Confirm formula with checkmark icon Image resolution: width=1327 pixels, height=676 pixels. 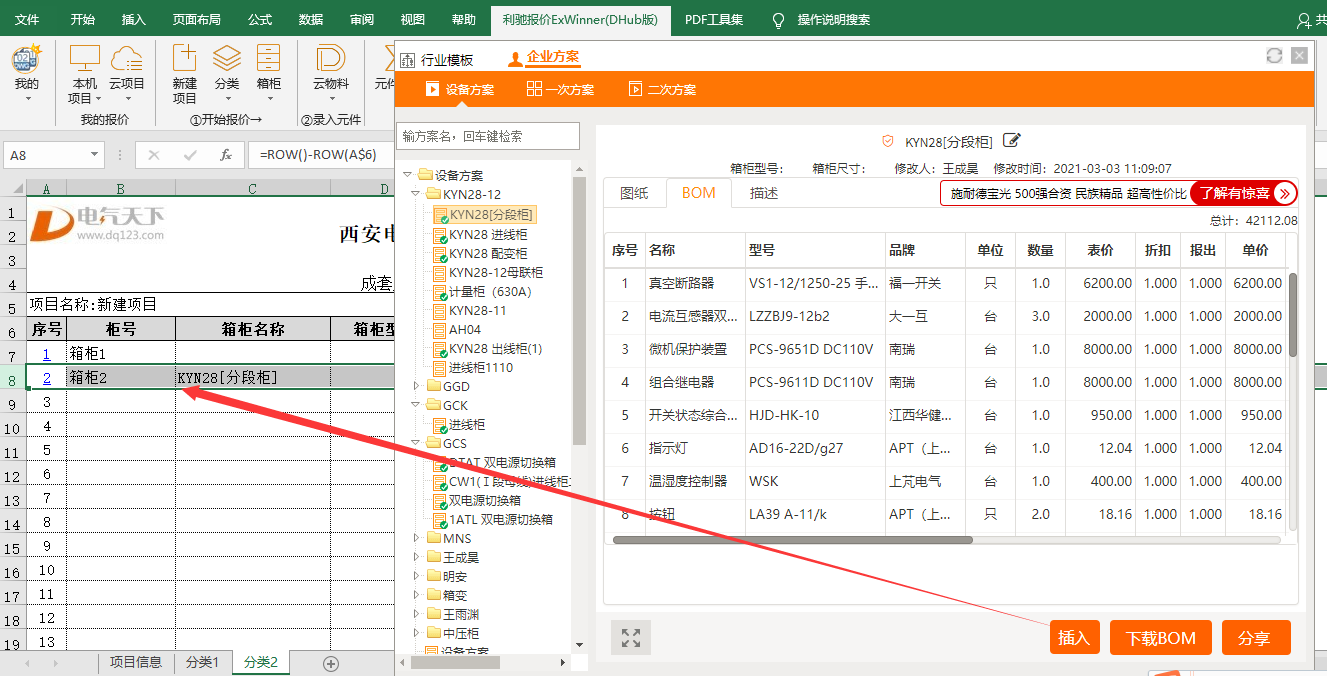point(190,155)
